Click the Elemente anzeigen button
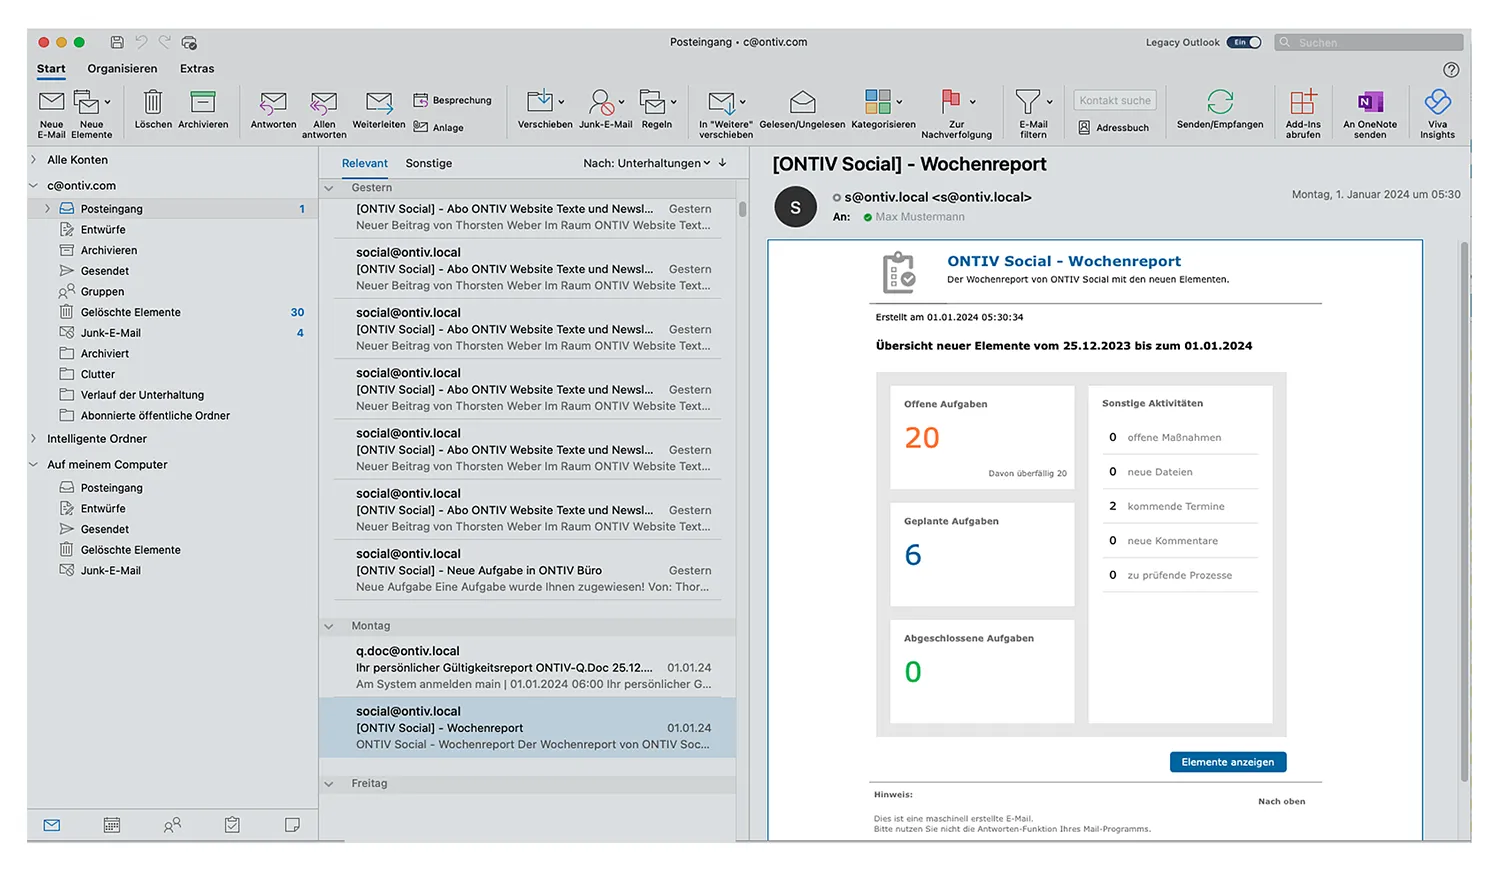Screen dimensions: 1500x870 click(1227, 762)
